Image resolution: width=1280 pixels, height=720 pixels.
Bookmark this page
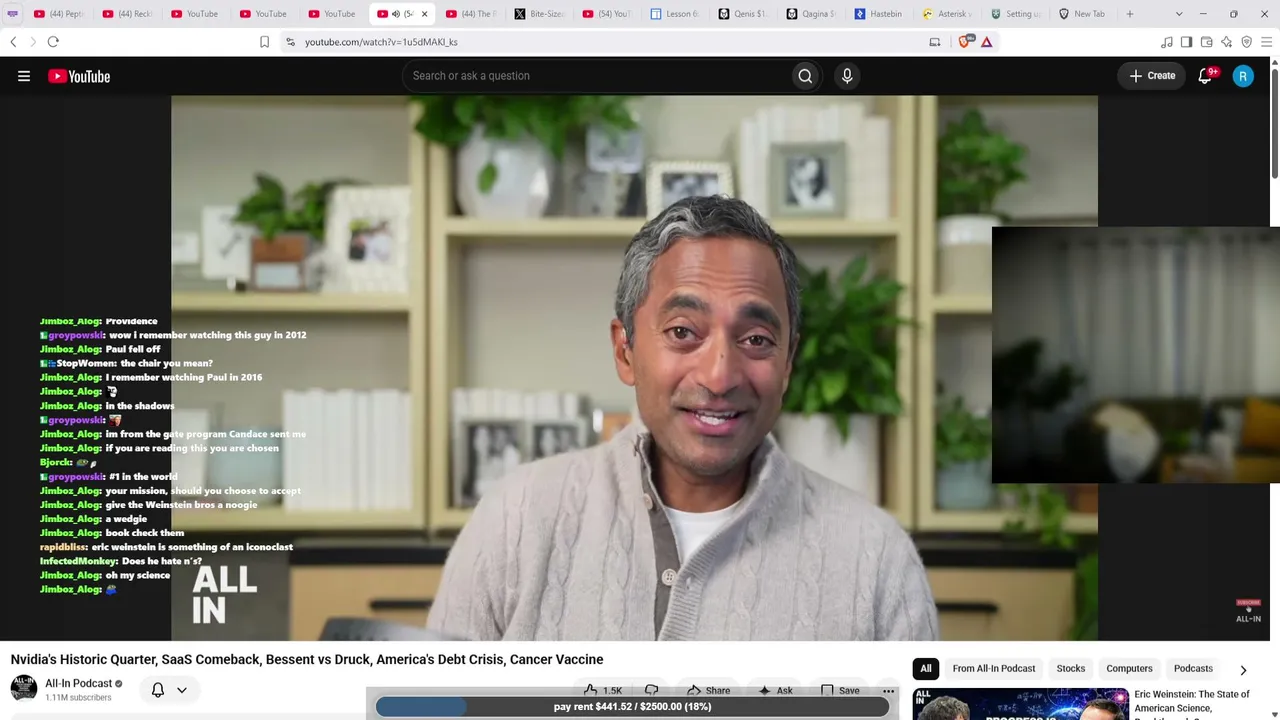coord(265,42)
